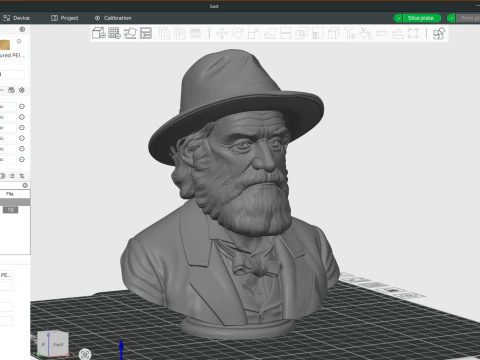This screenshot has width=480, height=360.
Task: Select the Cut tool
Action: tap(286, 33)
